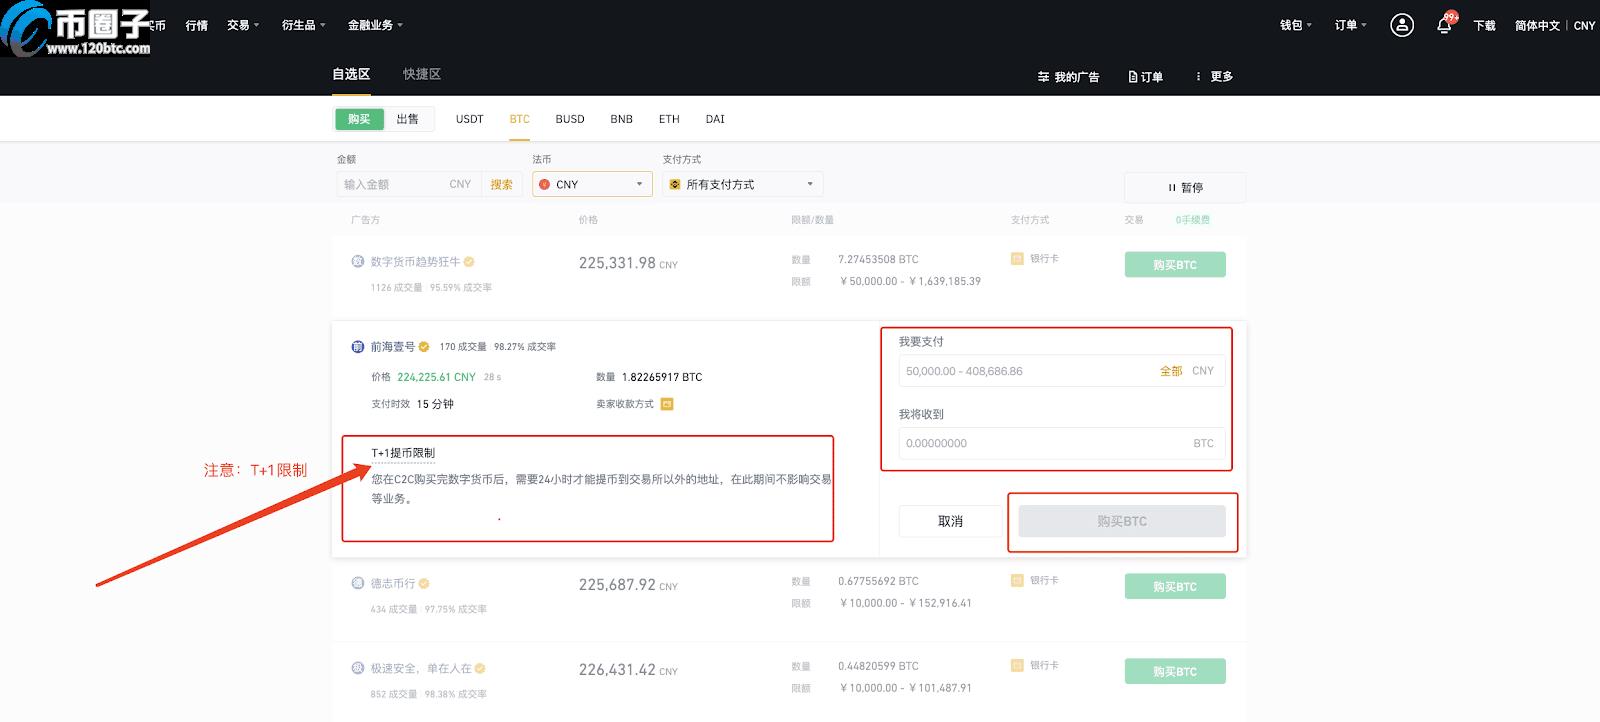Switch to the 自选区 tab
The height and width of the screenshot is (722, 1600).
351,74
